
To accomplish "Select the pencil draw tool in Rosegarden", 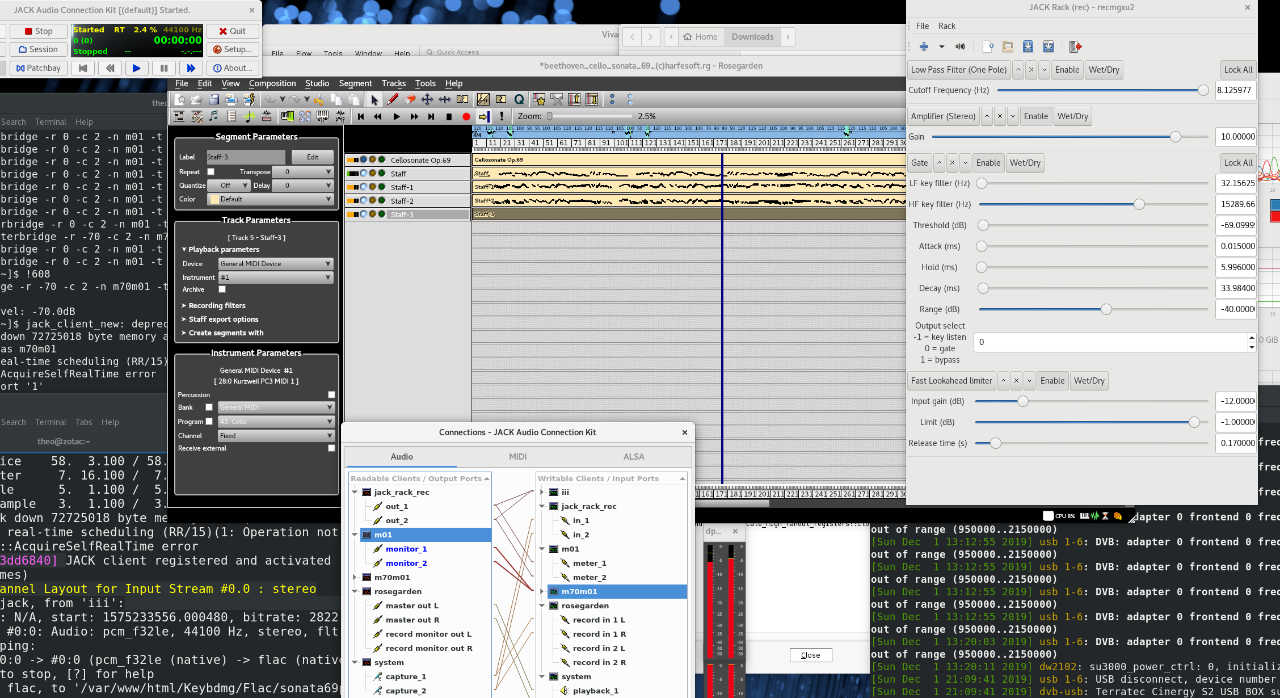I will 393,100.
